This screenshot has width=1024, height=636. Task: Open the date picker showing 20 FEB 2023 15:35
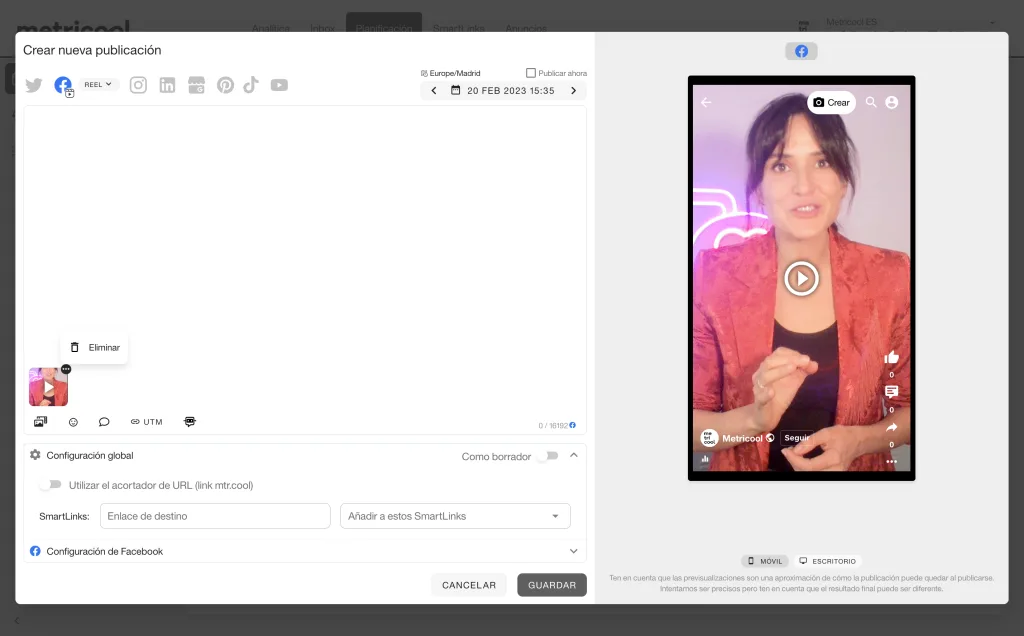tap(503, 91)
